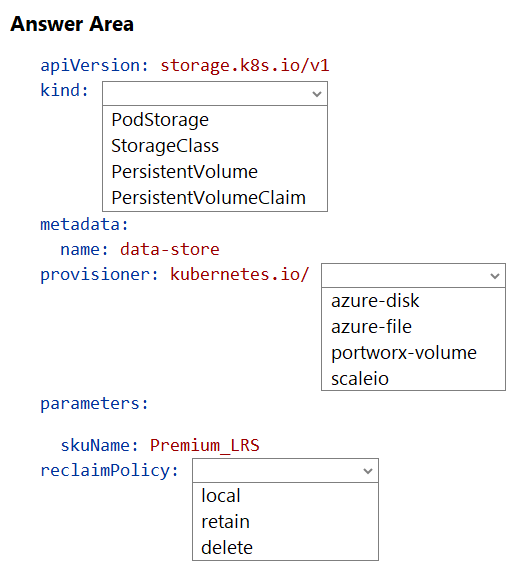Viewport: 511px width, 566px height.
Task: Click the Premium_LRS skuName value
Action: (x=205, y=445)
